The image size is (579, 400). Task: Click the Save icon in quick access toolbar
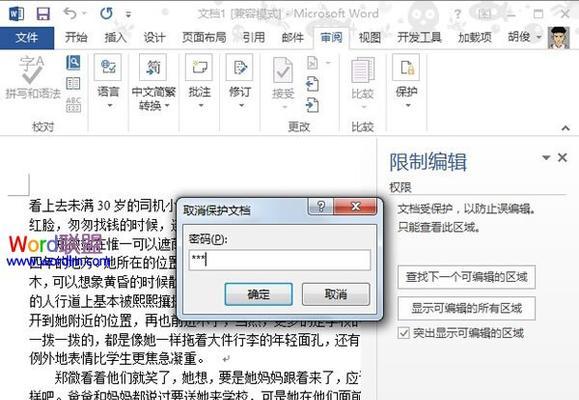(43, 14)
